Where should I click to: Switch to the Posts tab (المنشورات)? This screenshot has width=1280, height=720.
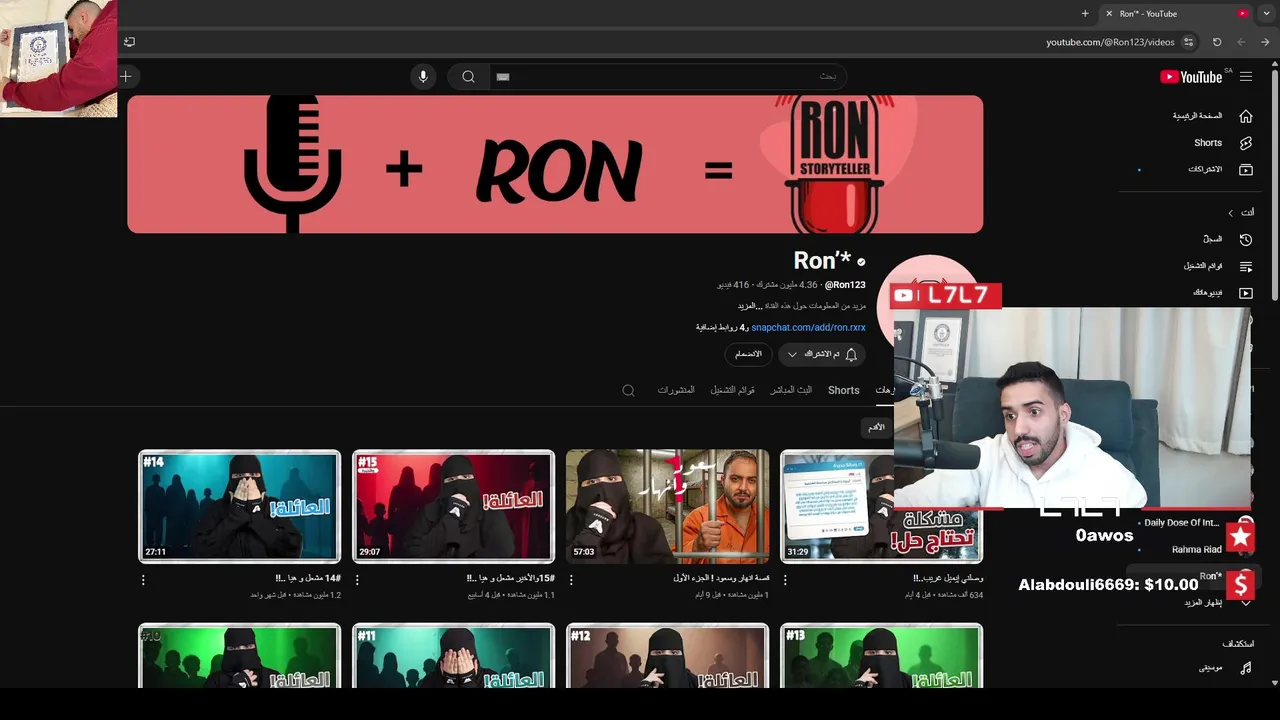tap(676, 390)
